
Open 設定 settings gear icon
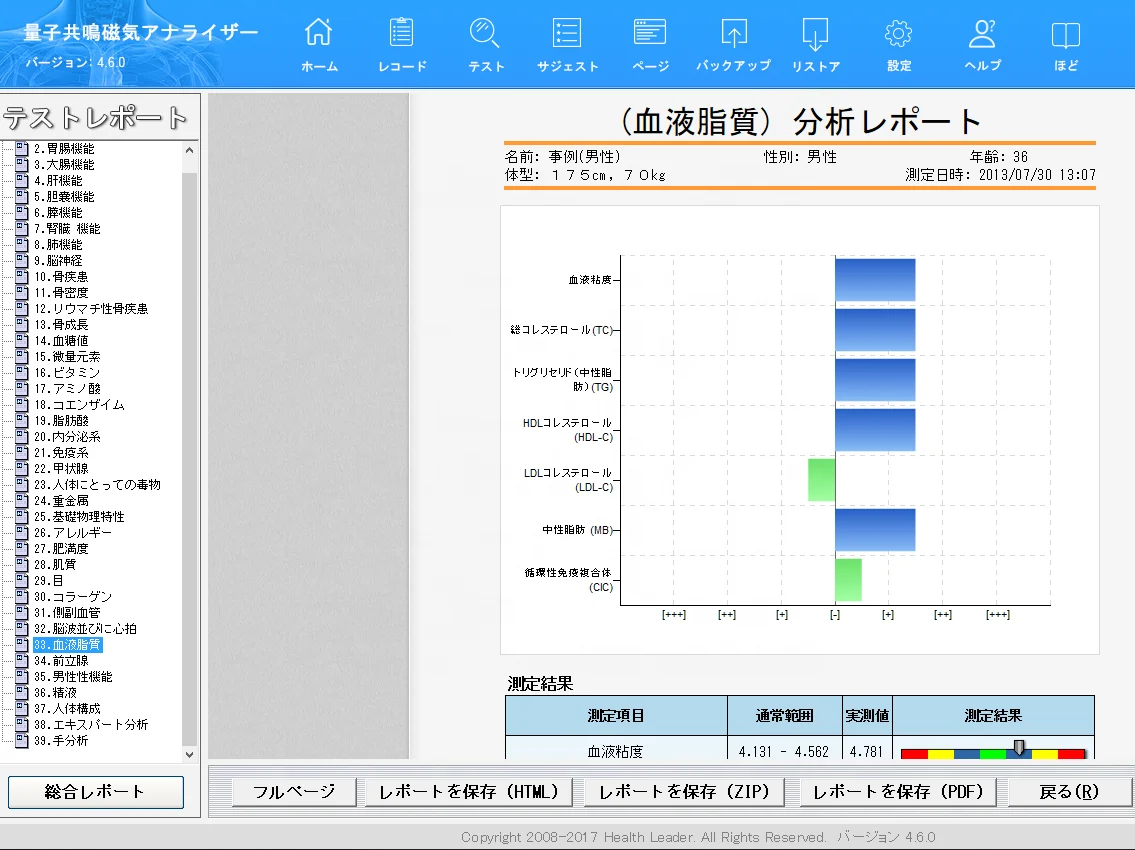pyautogui.click(x=898, y=45)
